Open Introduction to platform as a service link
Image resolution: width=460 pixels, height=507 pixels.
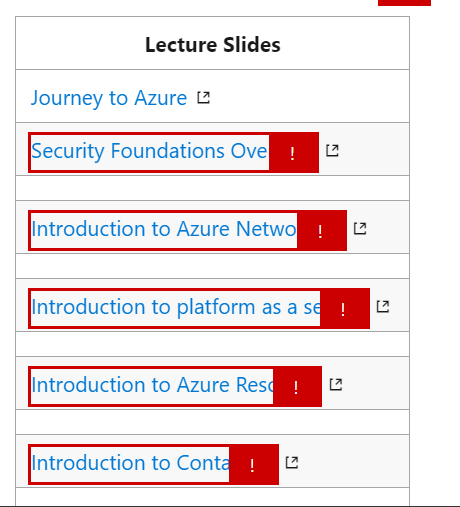(175, 307)
